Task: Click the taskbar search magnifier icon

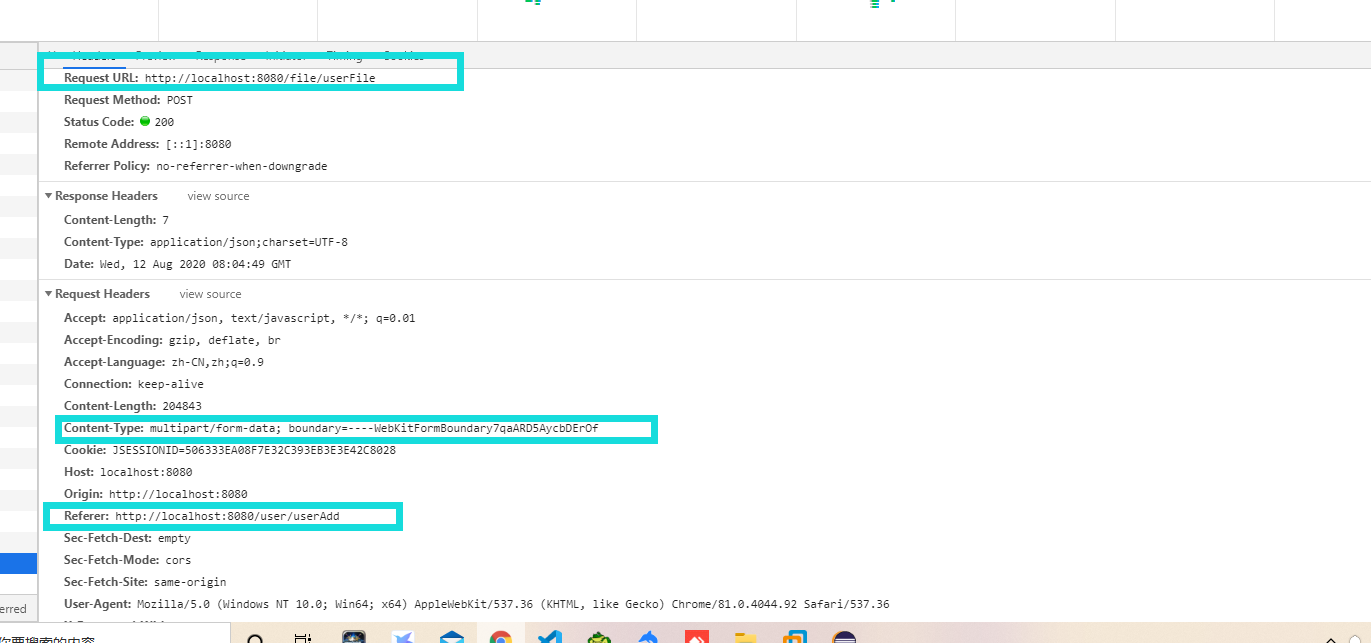Action: click(255, 637)
